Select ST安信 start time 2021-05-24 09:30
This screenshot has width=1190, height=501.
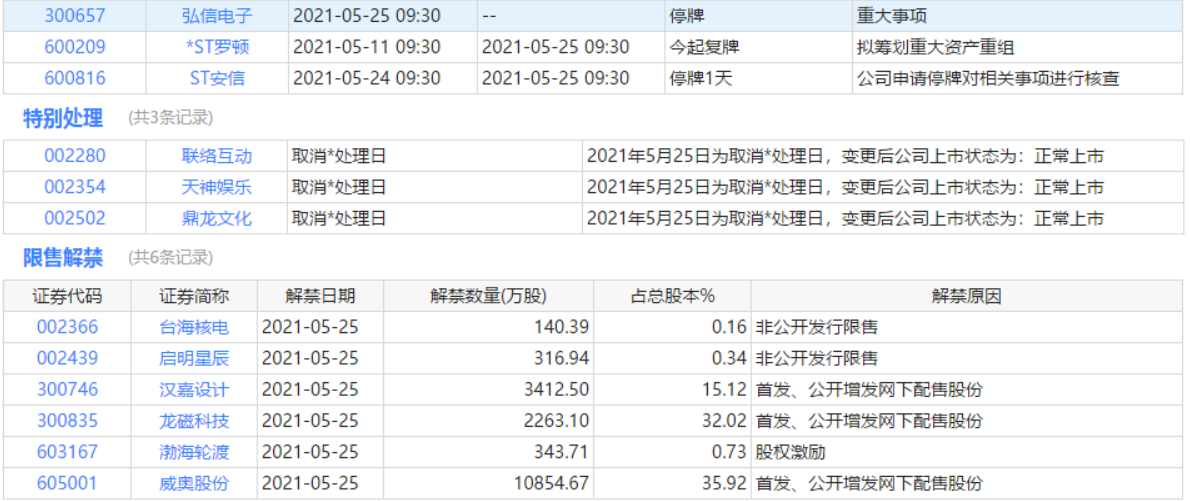366,78
